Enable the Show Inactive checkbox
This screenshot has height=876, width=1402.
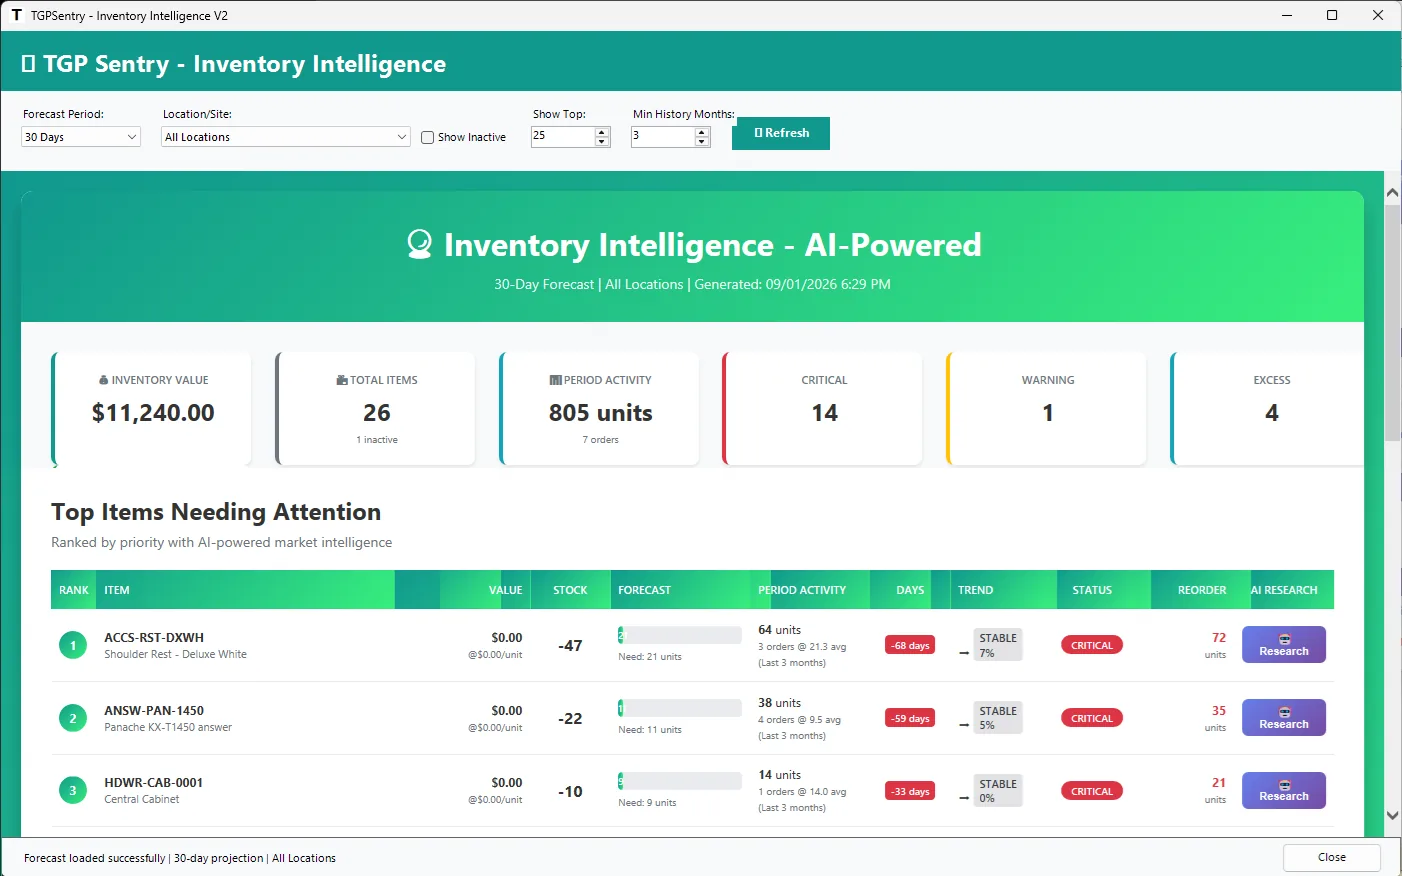click(x=428, y=138)
